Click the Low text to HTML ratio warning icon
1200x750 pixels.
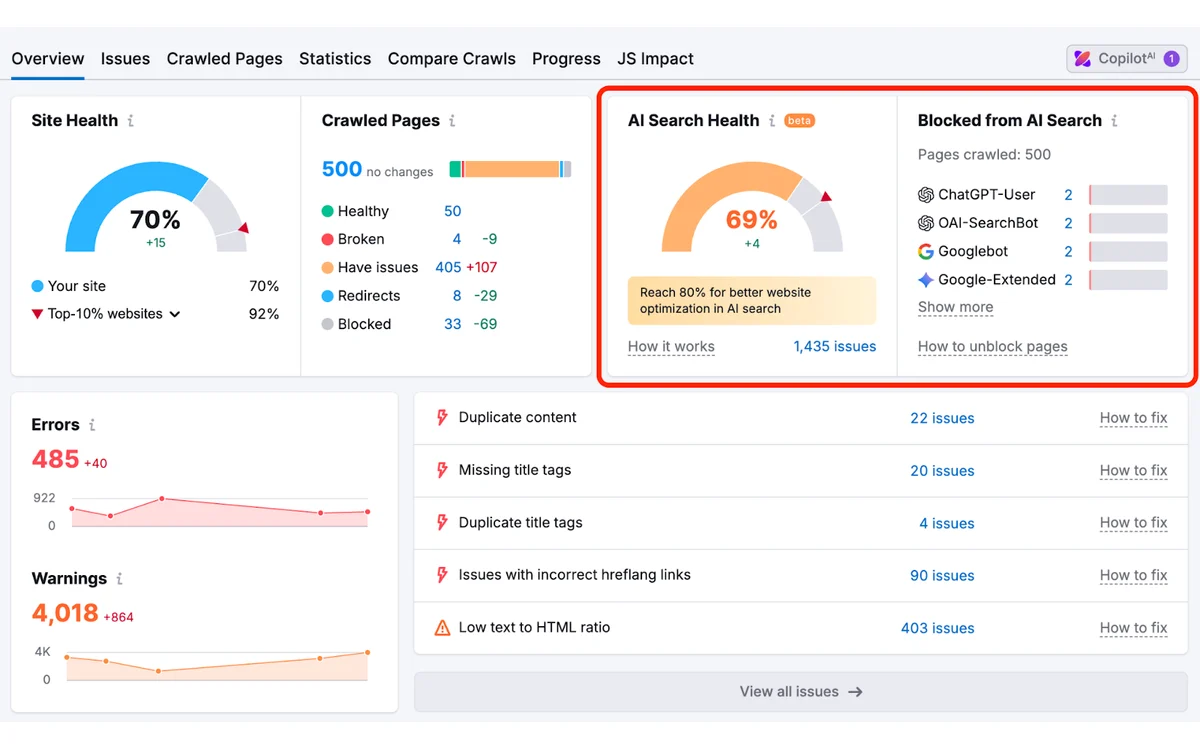[442, 628]
